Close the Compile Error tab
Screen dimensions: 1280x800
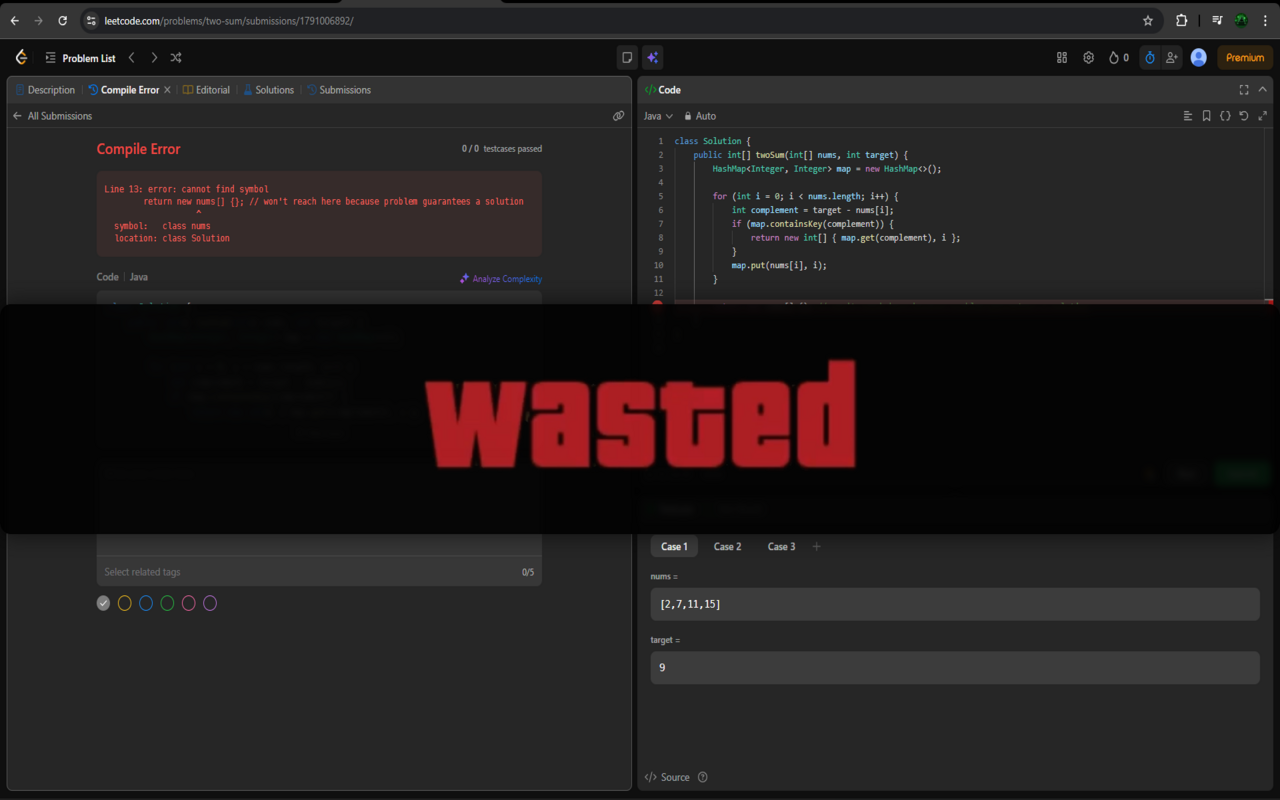click(x=167, y=90)
